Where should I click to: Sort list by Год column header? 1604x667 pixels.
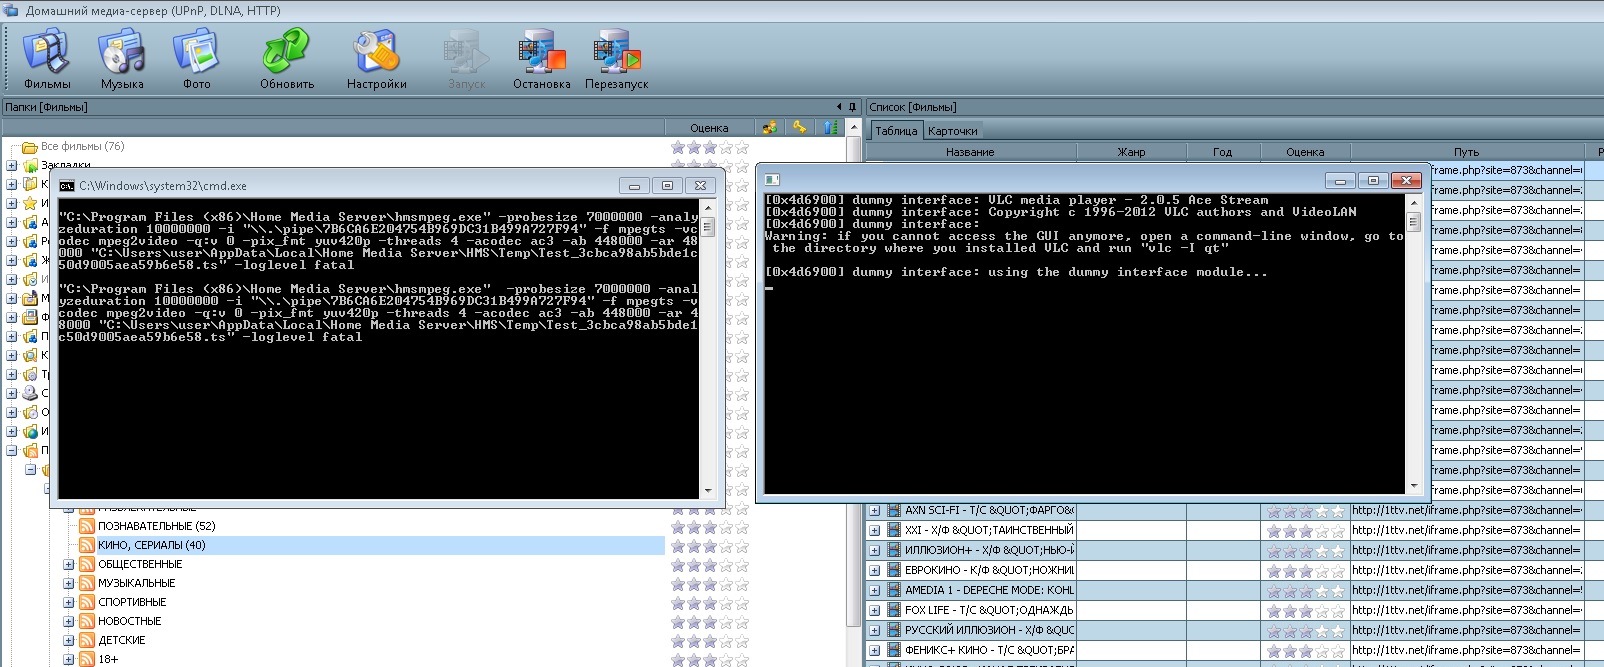pos(1222,152)
